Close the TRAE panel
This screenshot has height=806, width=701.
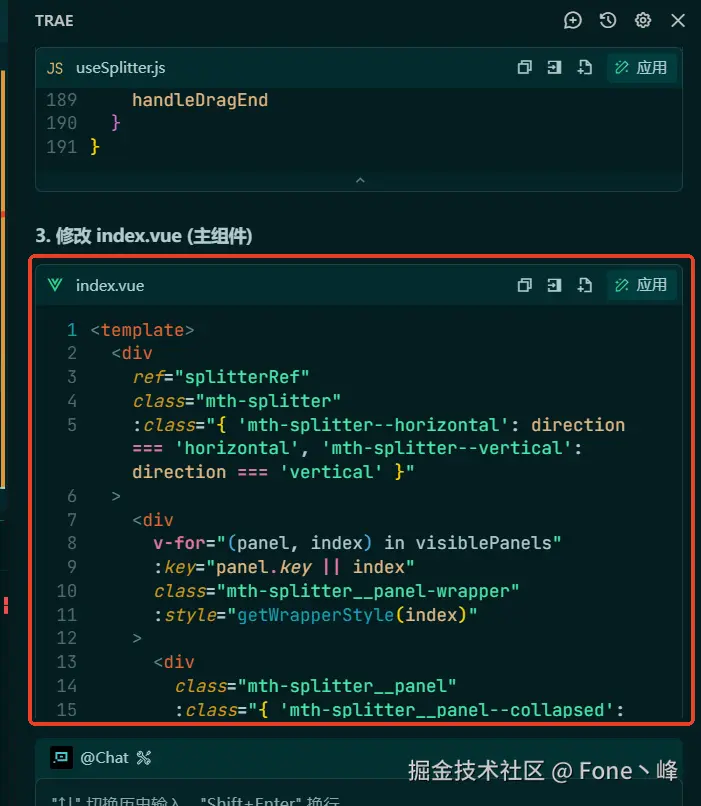678,20
